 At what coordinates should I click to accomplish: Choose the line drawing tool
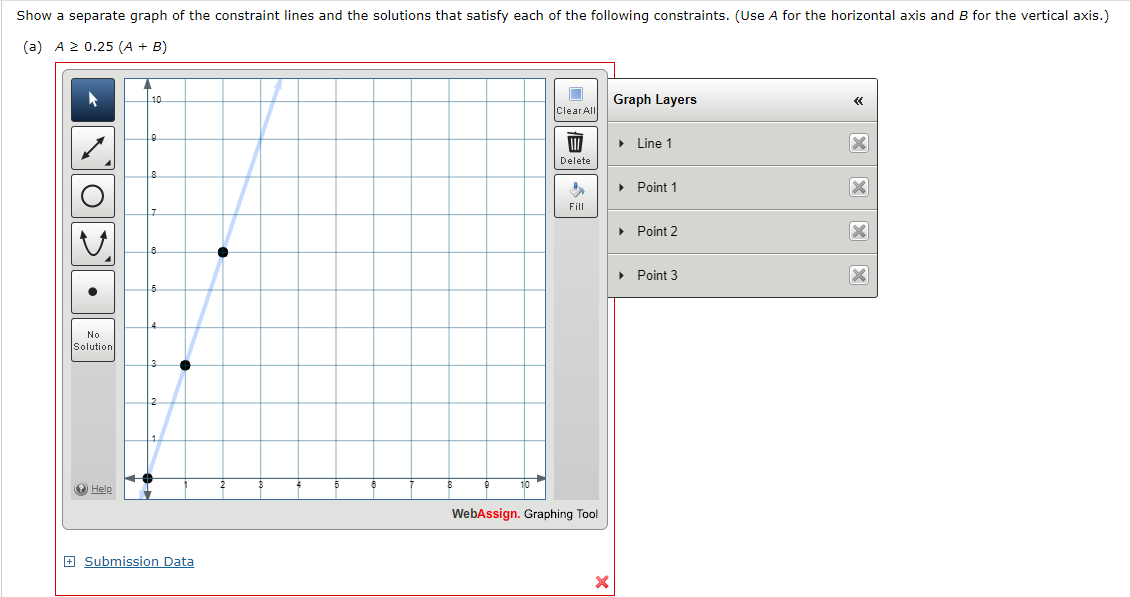(x=92, y=147)
